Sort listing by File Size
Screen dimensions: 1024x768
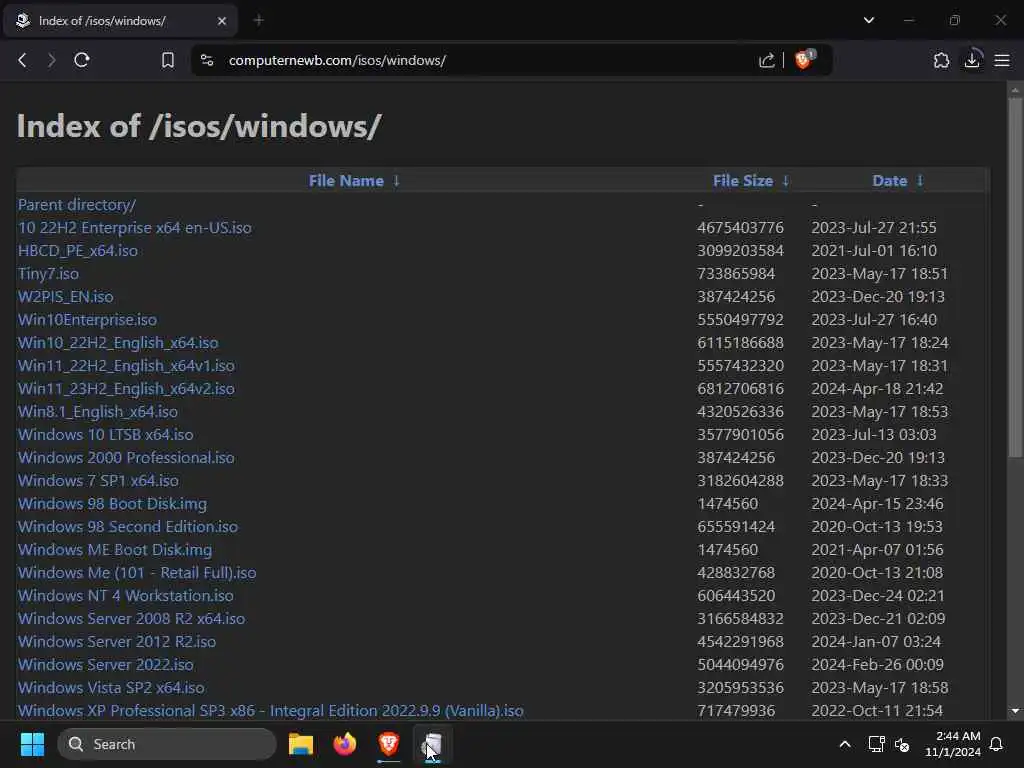coord(743,181)
